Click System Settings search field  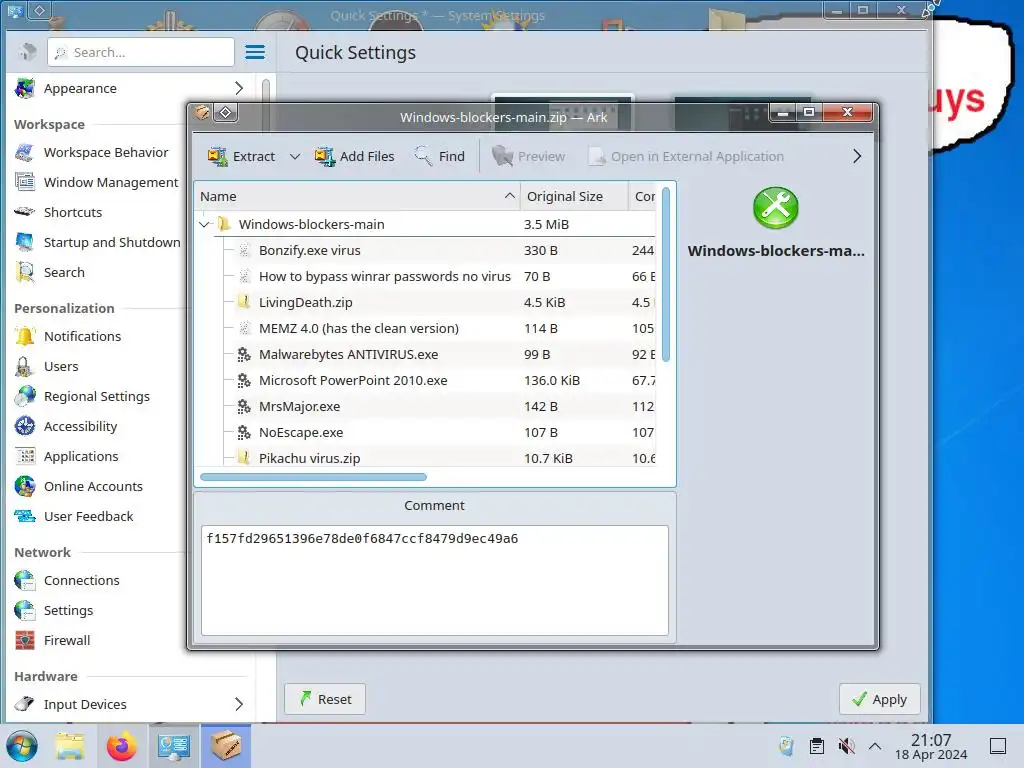pyautogui.click(x=141, y=52)
